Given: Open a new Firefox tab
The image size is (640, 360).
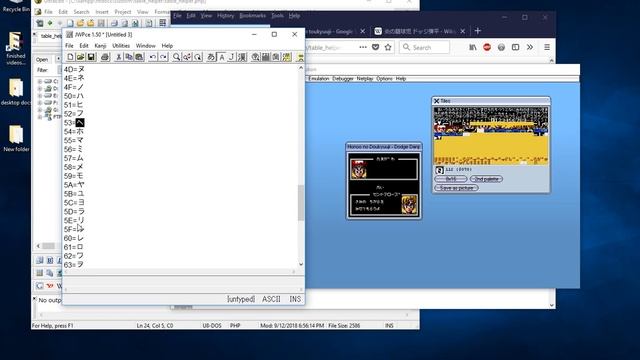Looking at the screenshot, I should click(478, 31).
